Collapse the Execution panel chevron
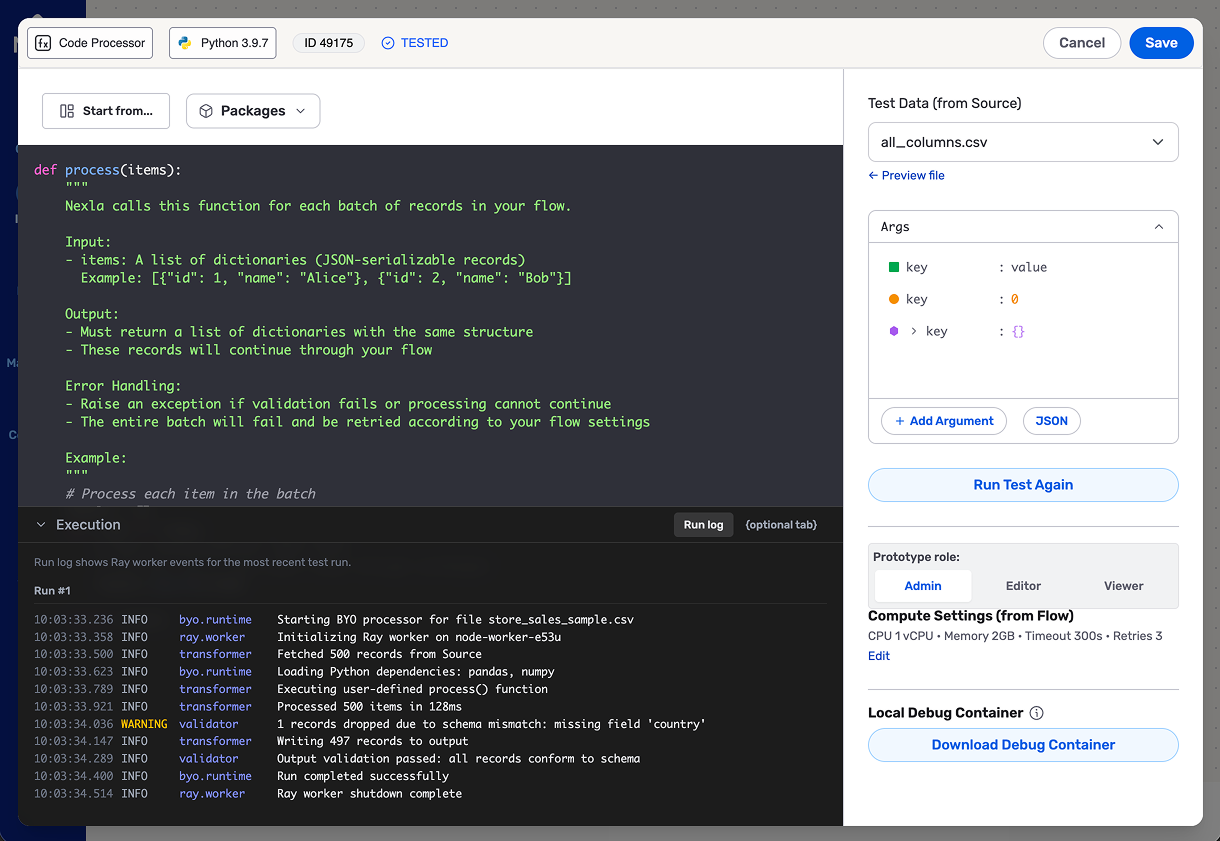The height and width of the screenshot is (841, 1220). [41, 525]
